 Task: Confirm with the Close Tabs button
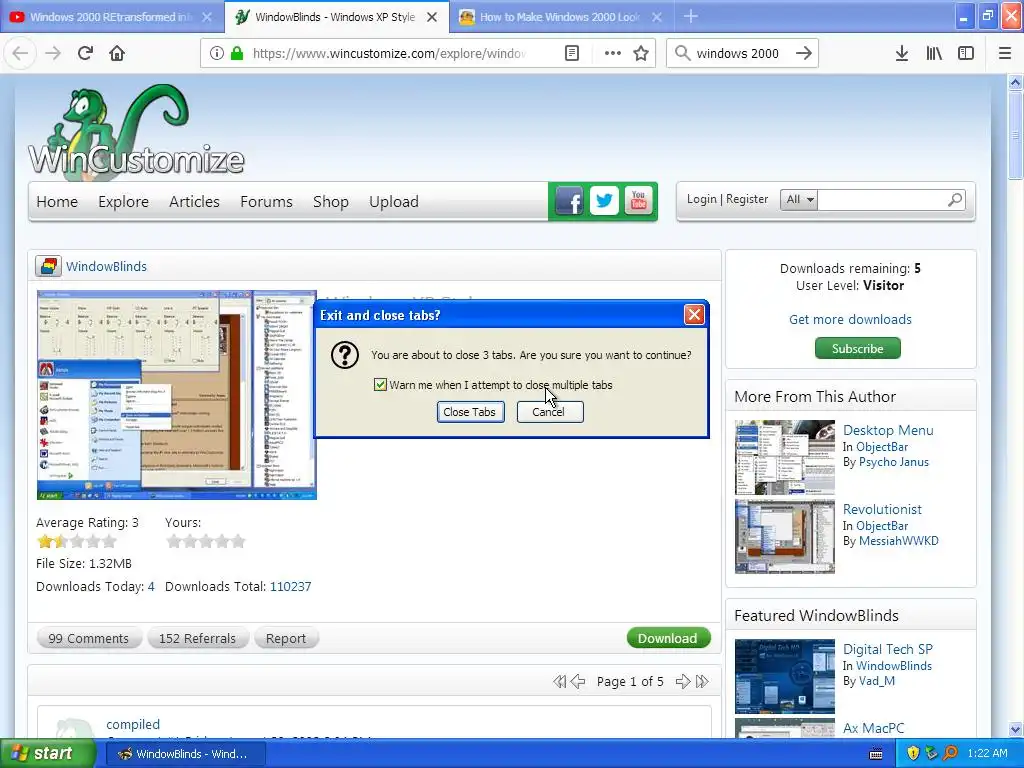coord(470,412)
